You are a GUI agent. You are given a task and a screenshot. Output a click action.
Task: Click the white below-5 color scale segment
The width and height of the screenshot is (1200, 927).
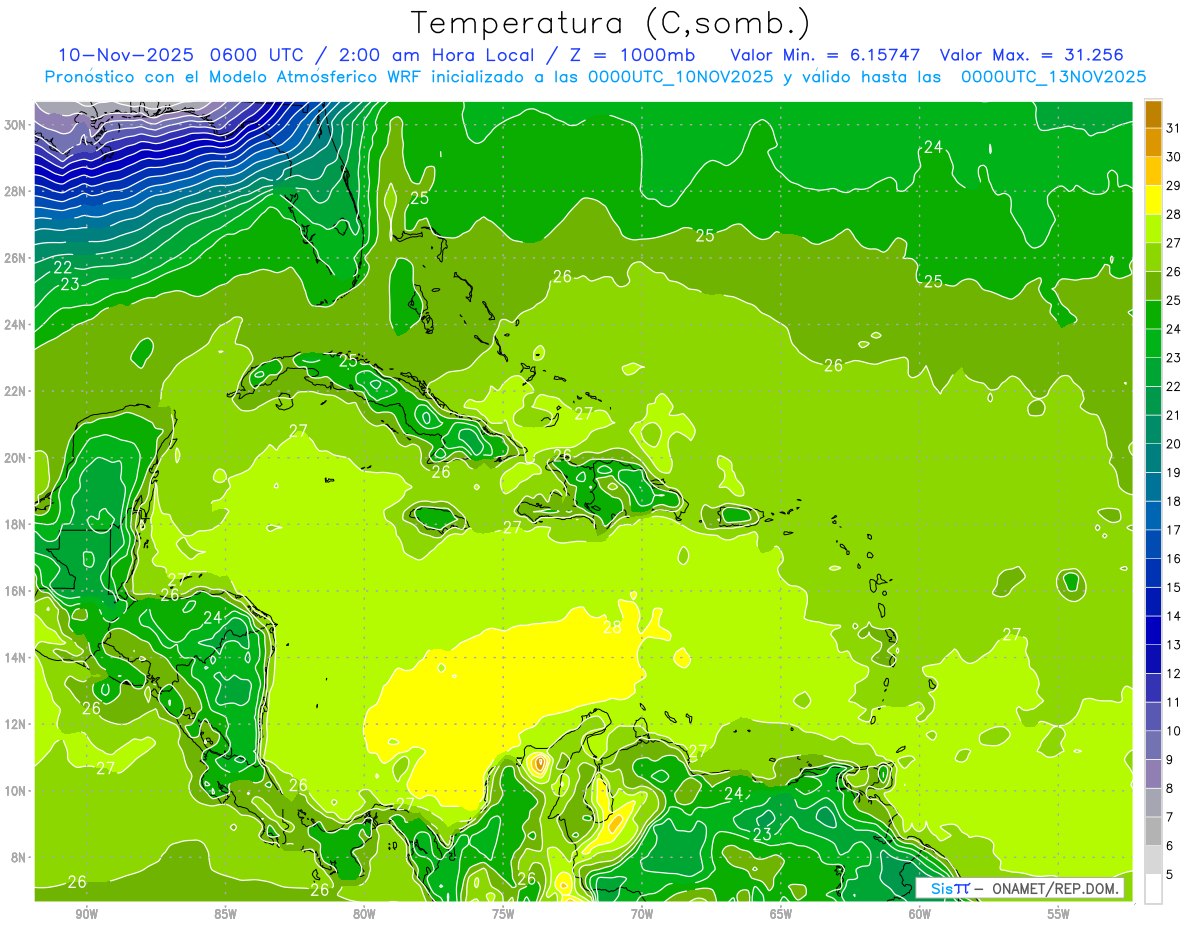point(1153,889)
